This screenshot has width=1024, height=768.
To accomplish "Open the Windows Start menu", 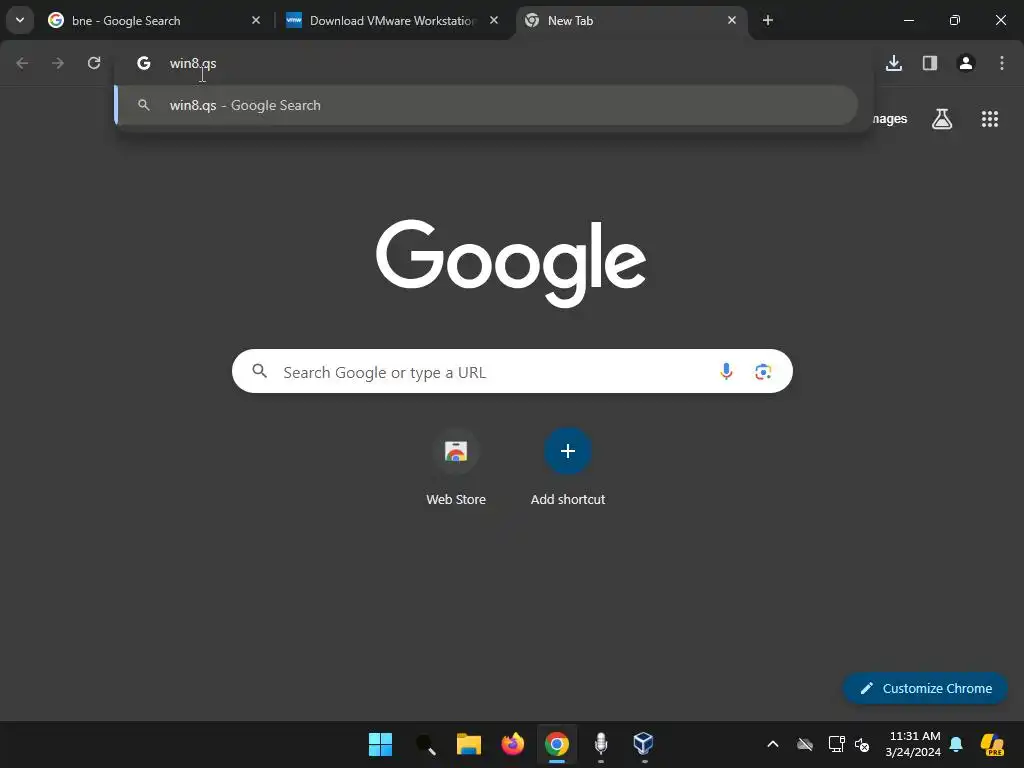I will pyautogui.click(x=380, y=744).
